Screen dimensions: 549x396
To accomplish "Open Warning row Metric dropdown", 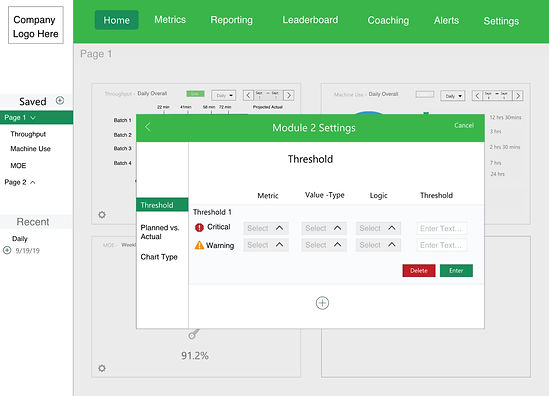I will point(266,245).
